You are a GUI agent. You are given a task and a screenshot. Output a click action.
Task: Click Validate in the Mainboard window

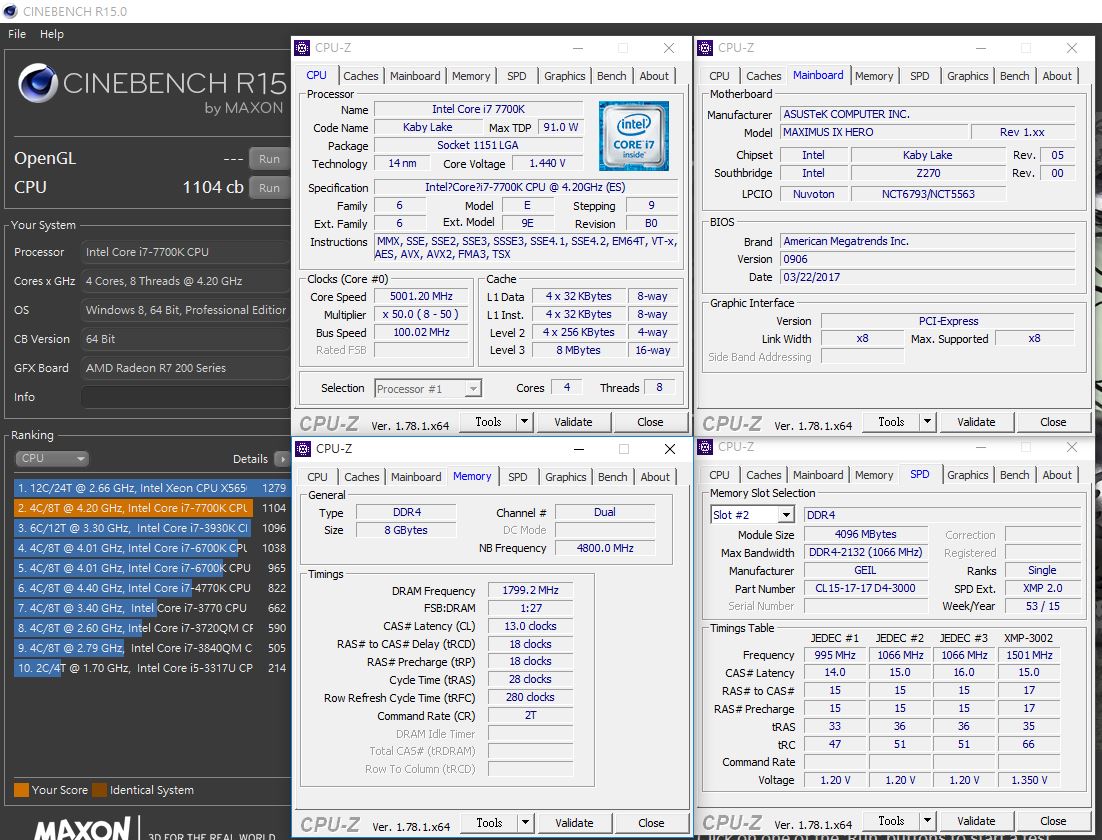[976, 422]
